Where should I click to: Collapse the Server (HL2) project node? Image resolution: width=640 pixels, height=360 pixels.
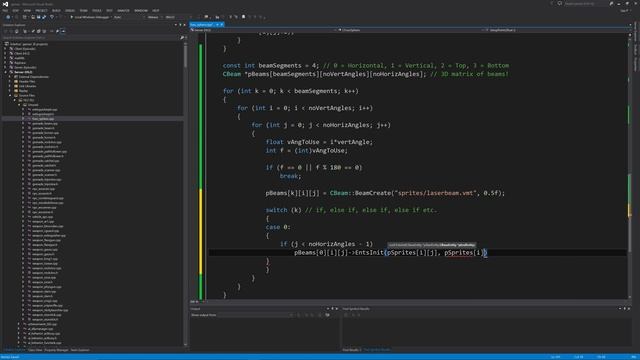(x=5, y=72)
